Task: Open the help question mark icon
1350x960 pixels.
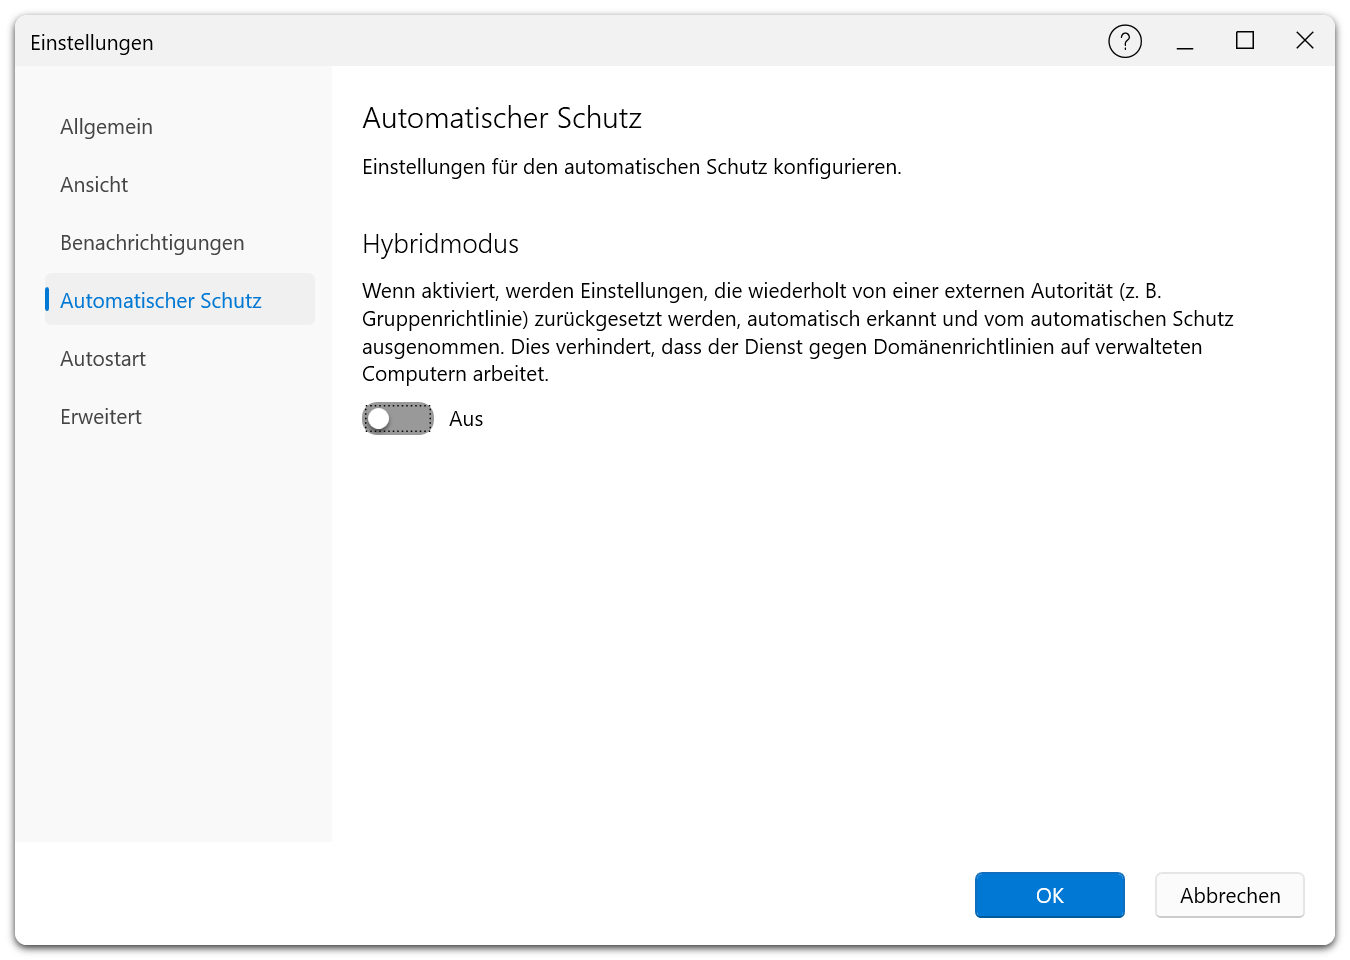Action: tap(1125, 41)
